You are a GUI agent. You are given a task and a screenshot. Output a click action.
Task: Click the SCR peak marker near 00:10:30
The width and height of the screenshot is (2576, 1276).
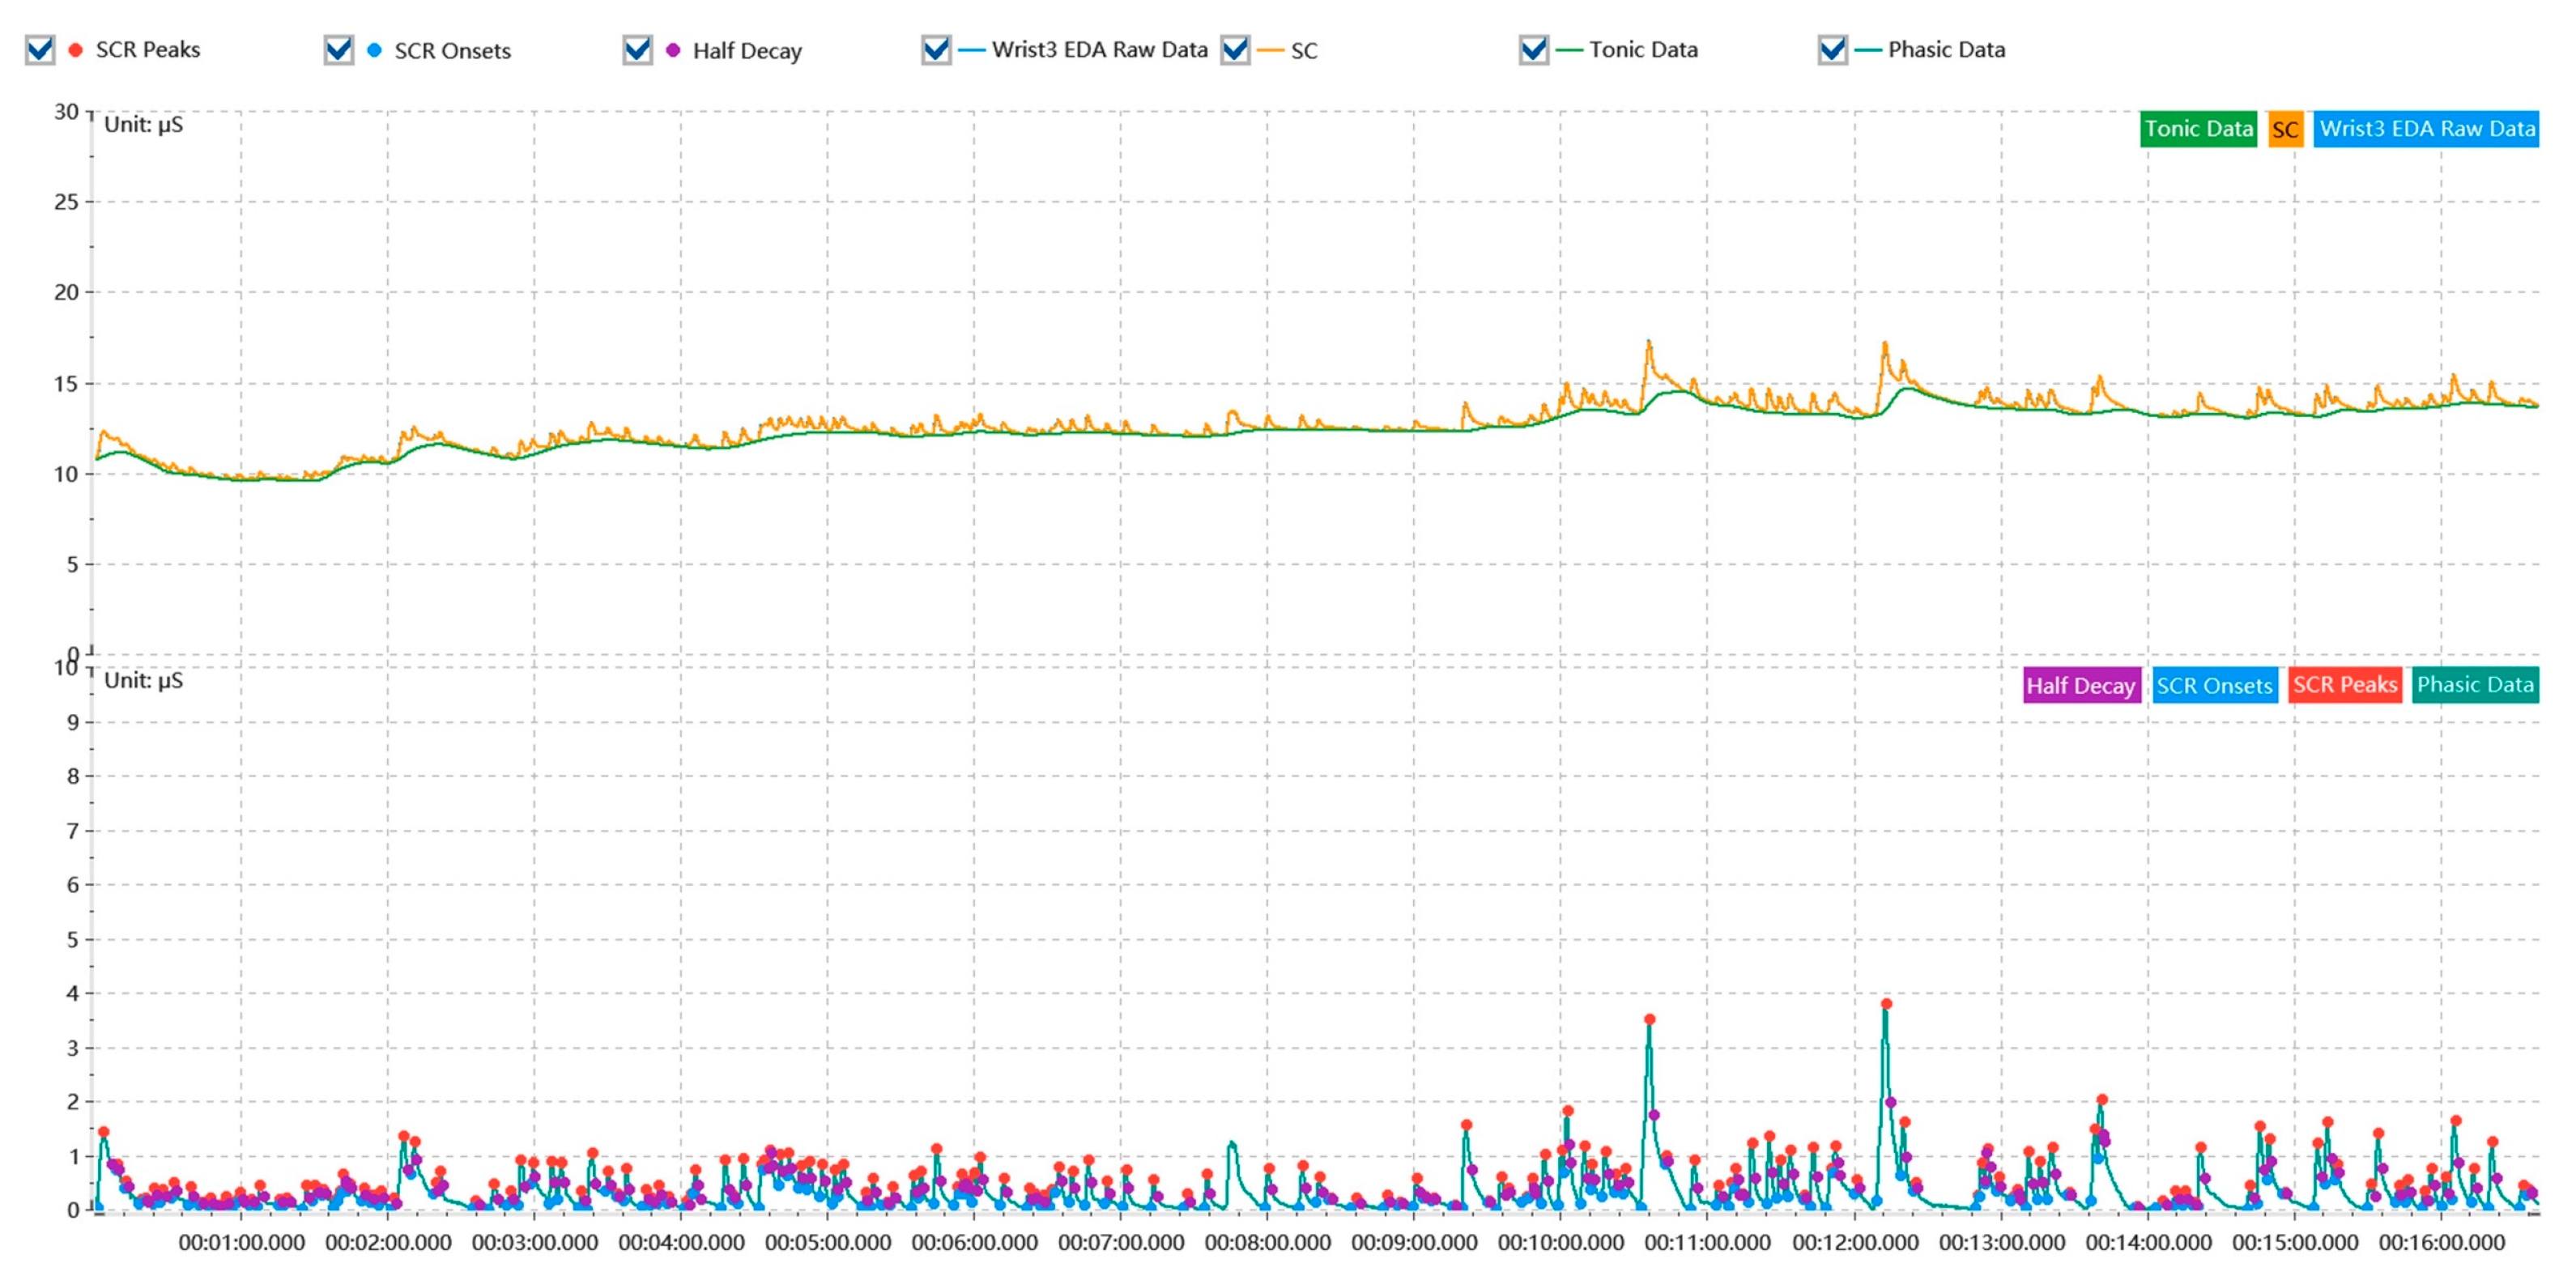tap(1649, 1019)
